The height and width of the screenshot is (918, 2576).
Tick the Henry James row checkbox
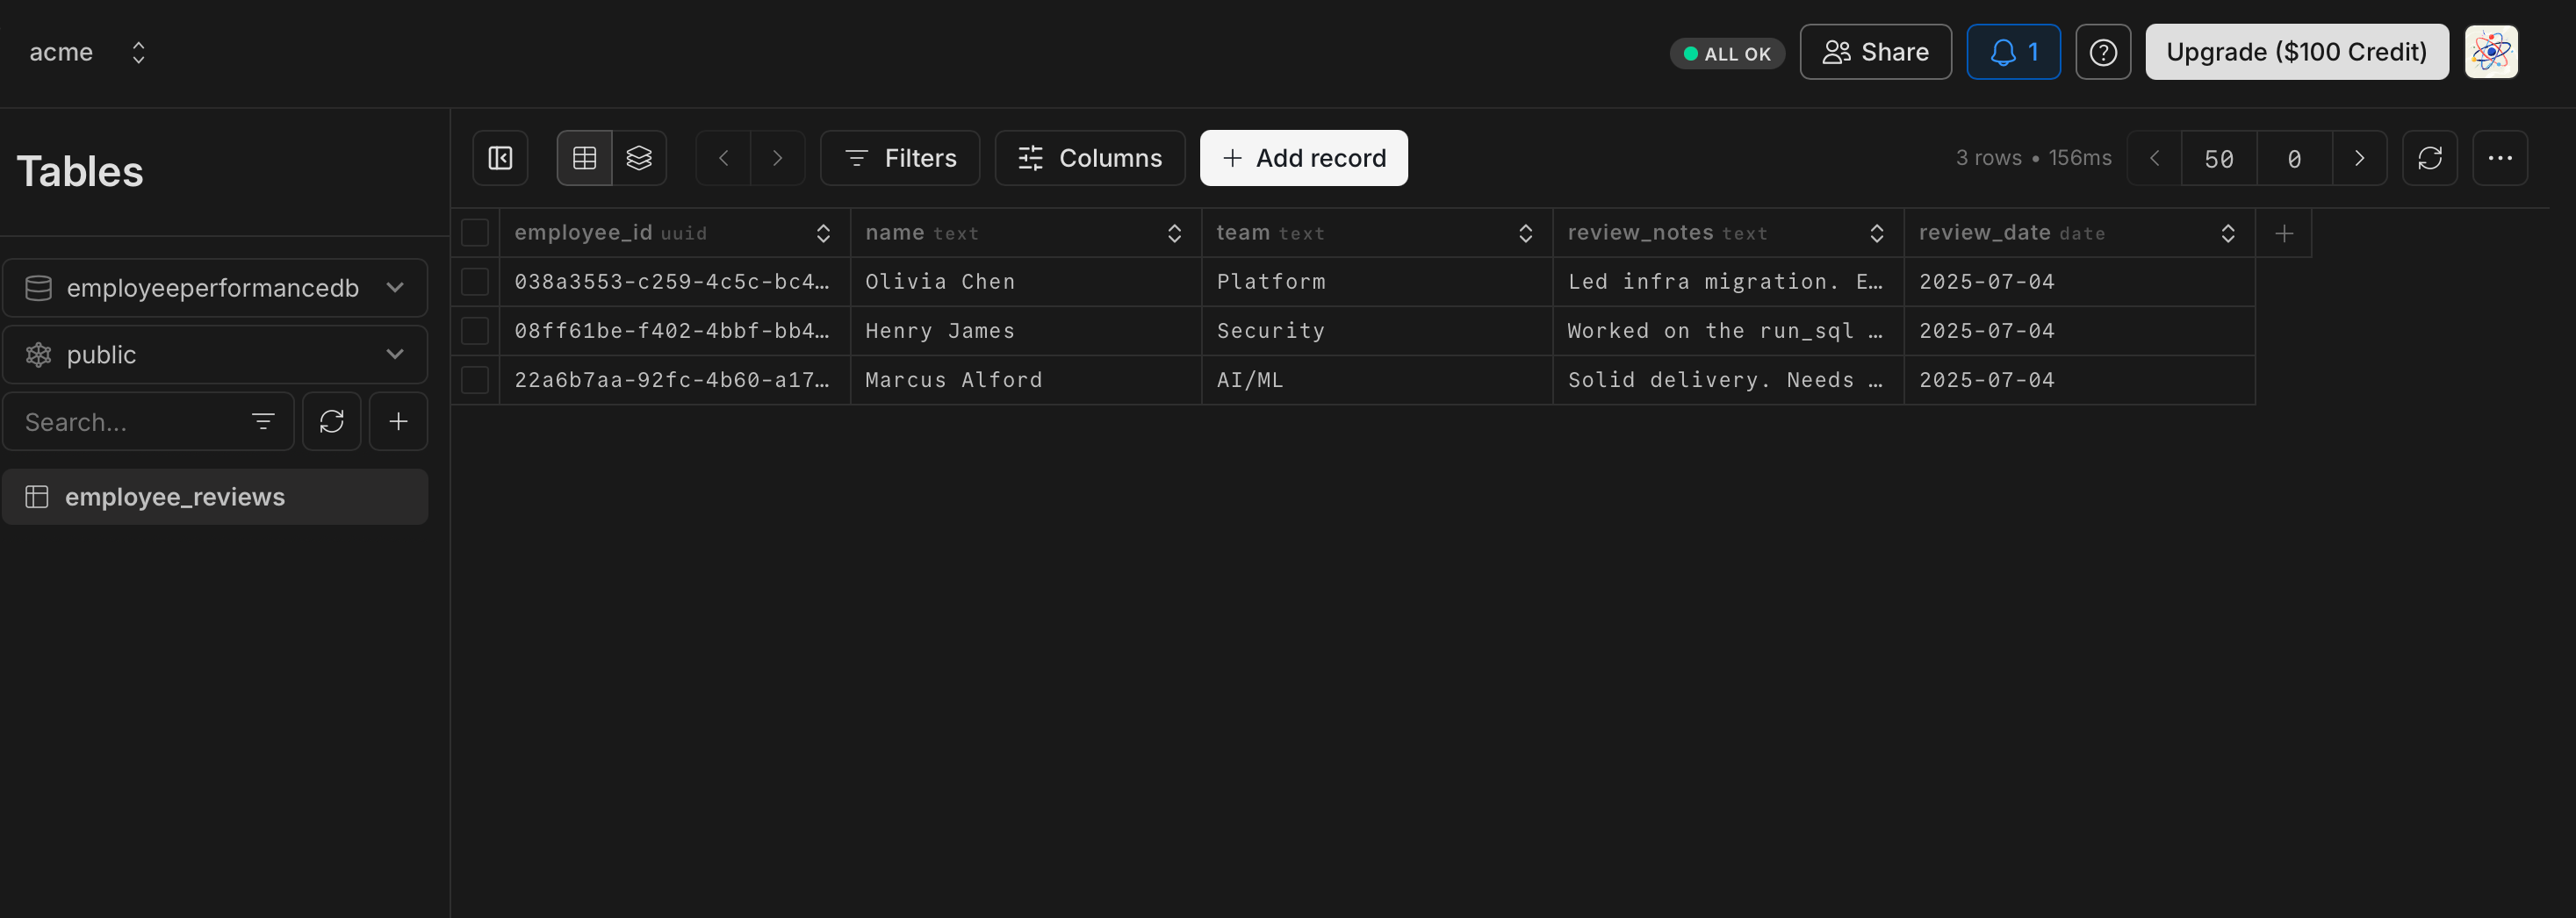[475, 331]
